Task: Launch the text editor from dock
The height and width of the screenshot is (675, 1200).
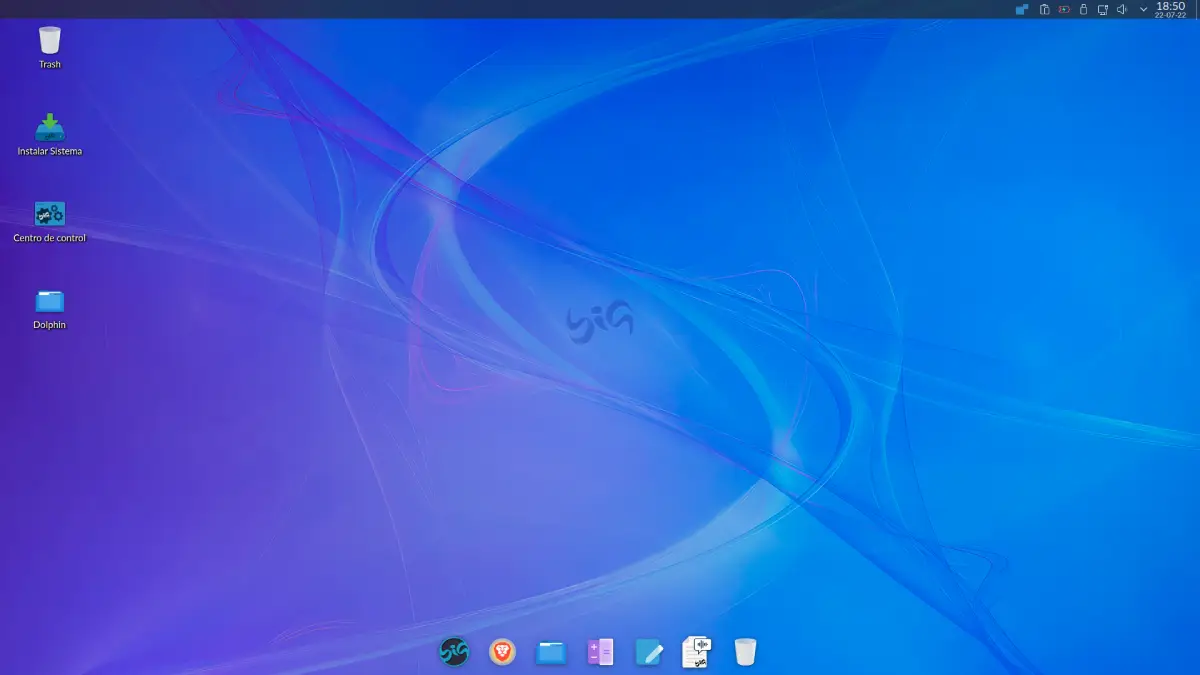Action: [x=649, y=653]
